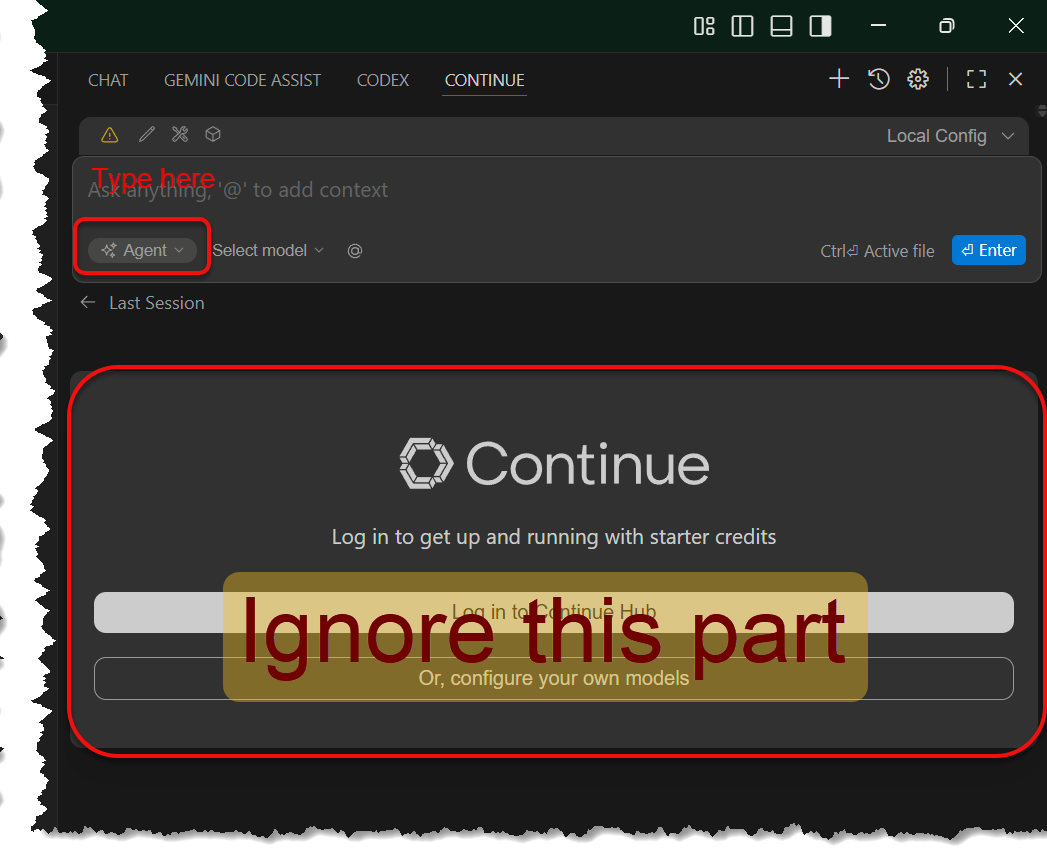
Task: Click 'Or, configure your own models'
Action: click(x=553, y=678)
